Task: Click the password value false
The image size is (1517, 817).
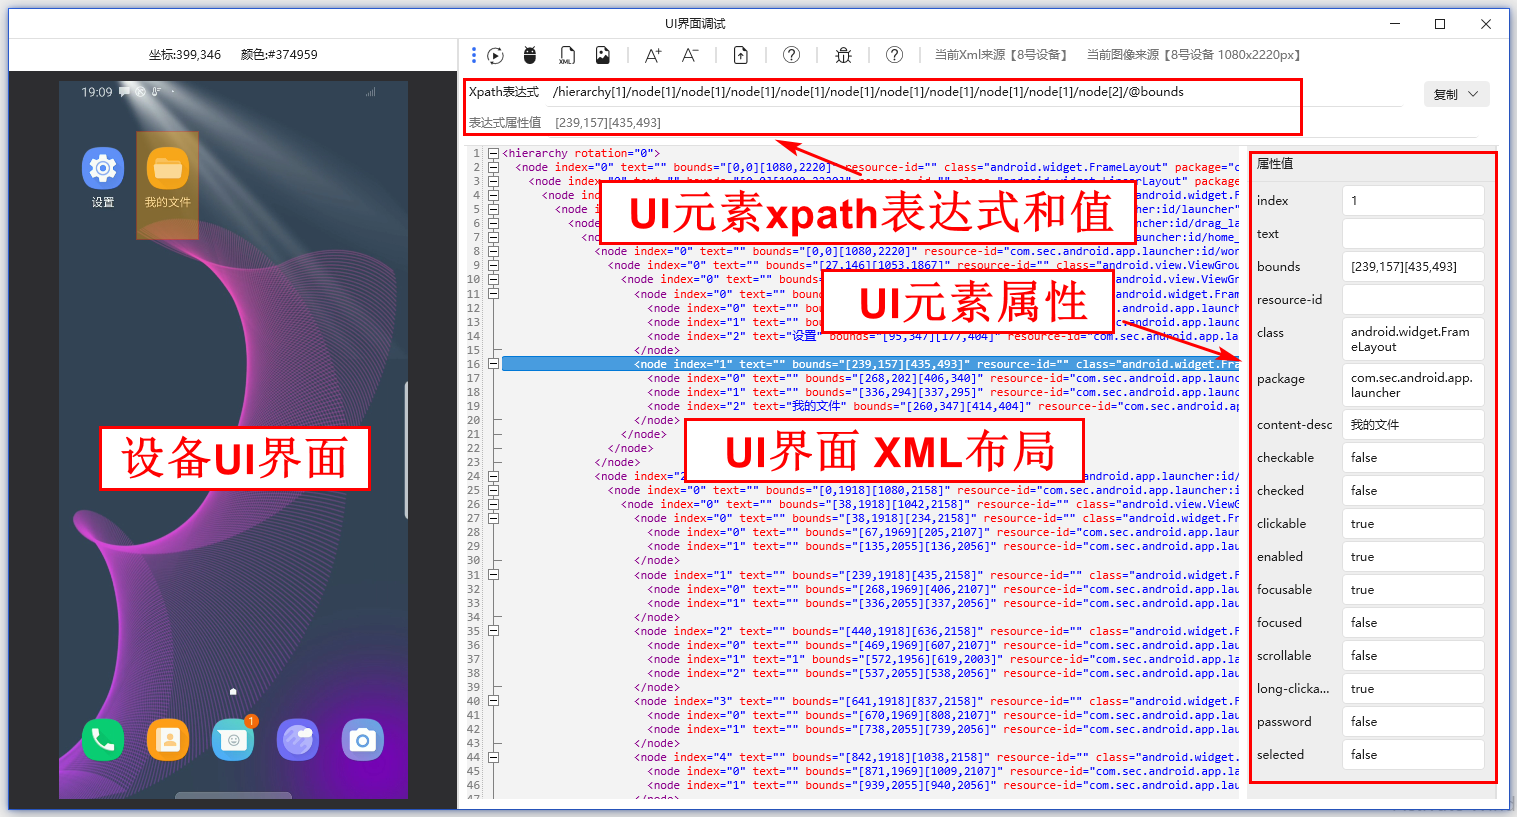Action: pos(1413,722)
